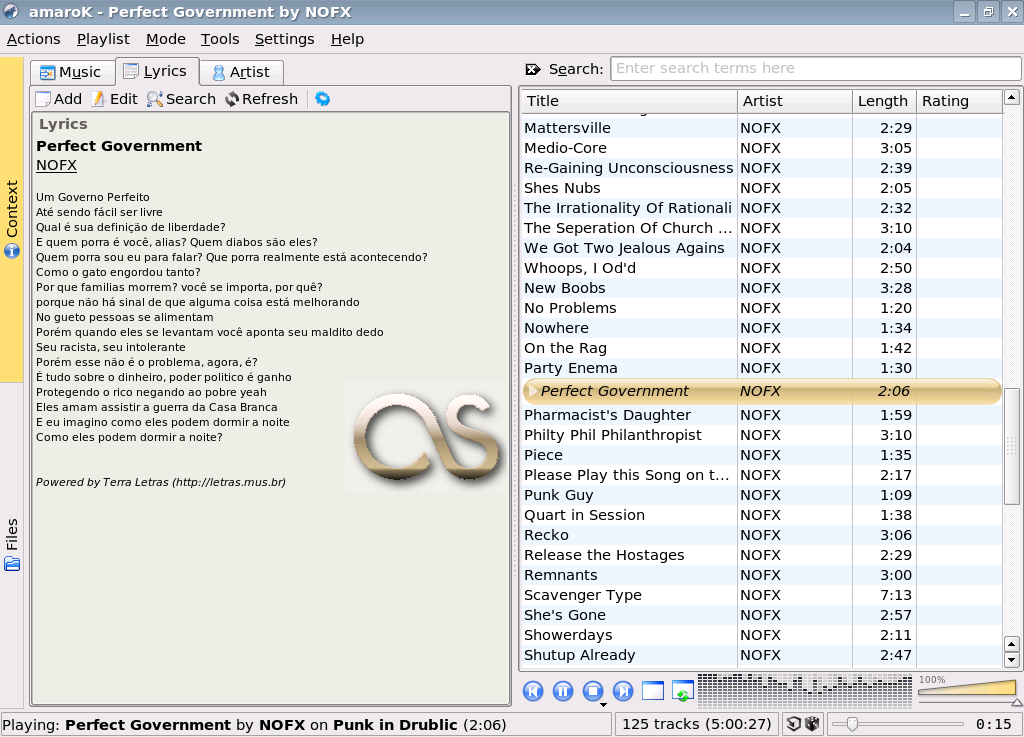The image size is (1024, 737).
Task: Refresh the lyrics
Action: [x=261, y=99]
